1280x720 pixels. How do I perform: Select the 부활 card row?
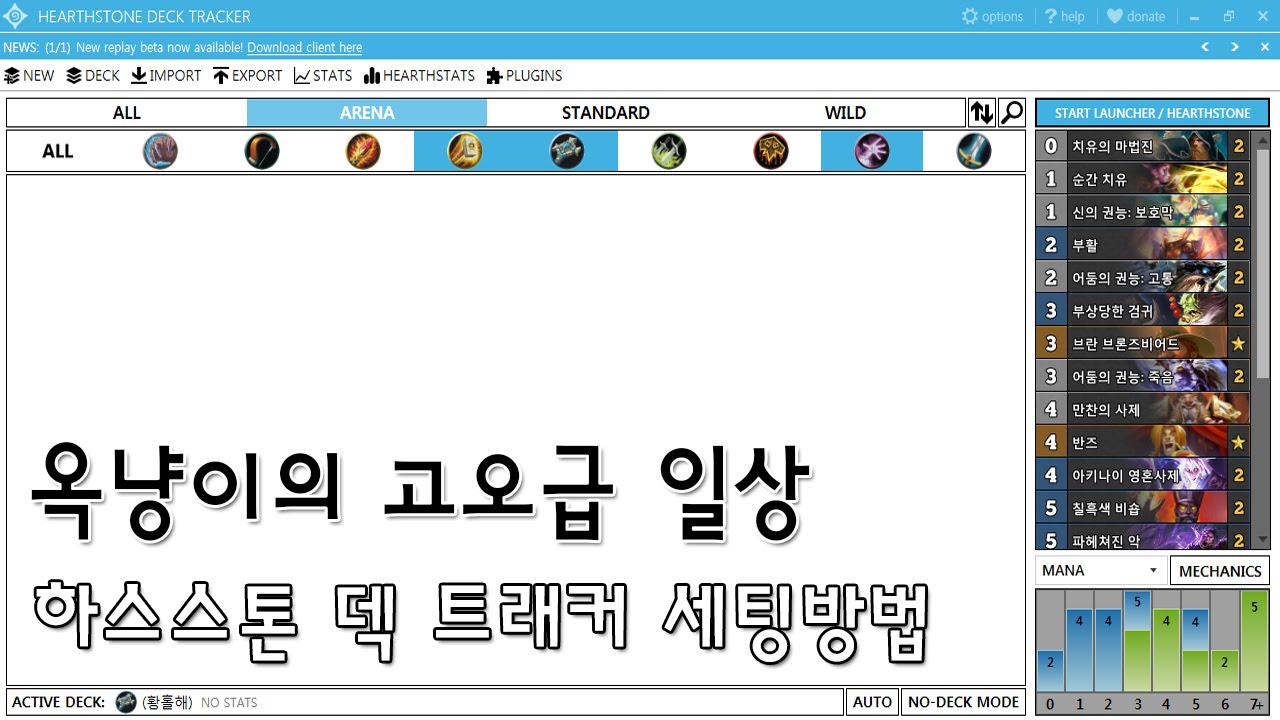[1143, 245]
